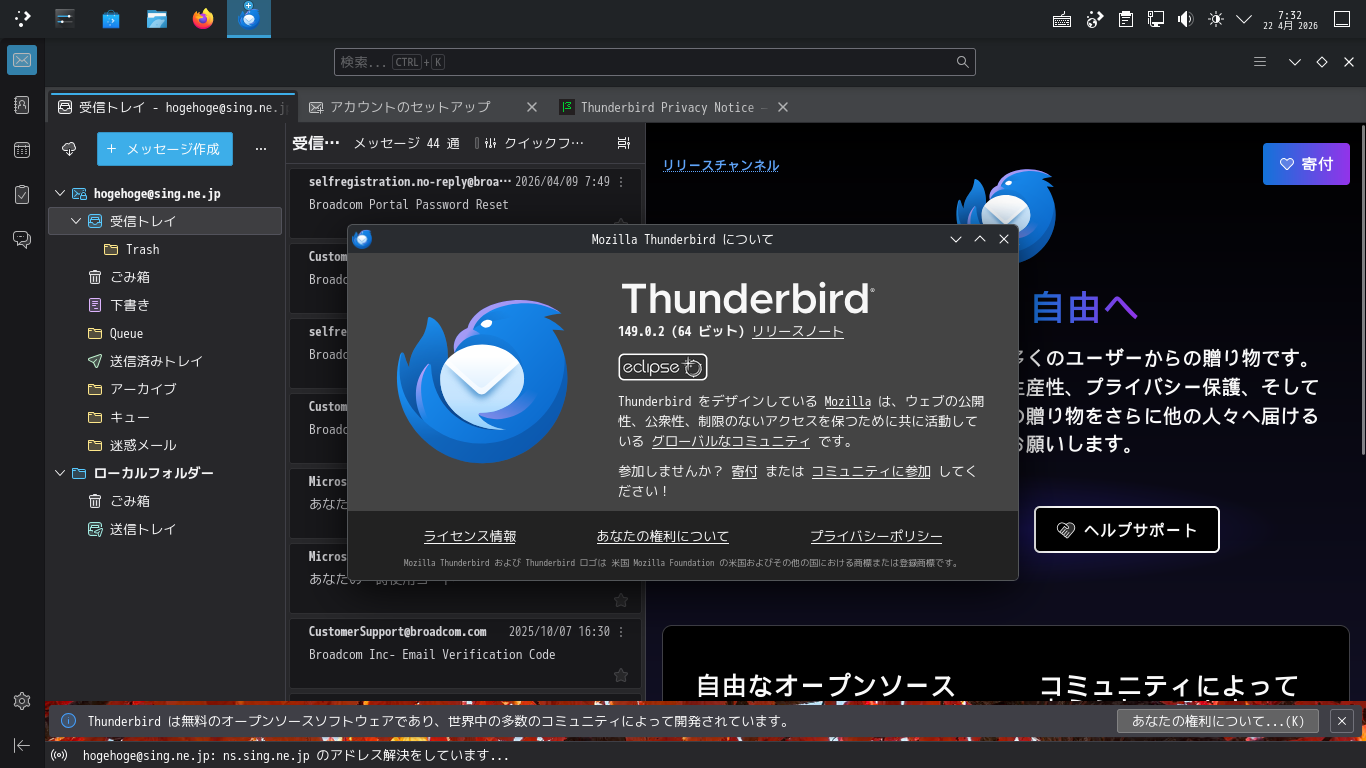Image resolution: width=1366 pixels, height=768 pixels.
Task: Switch to the アカウントのセットアップ tab
Action: [x=410, y=107]
